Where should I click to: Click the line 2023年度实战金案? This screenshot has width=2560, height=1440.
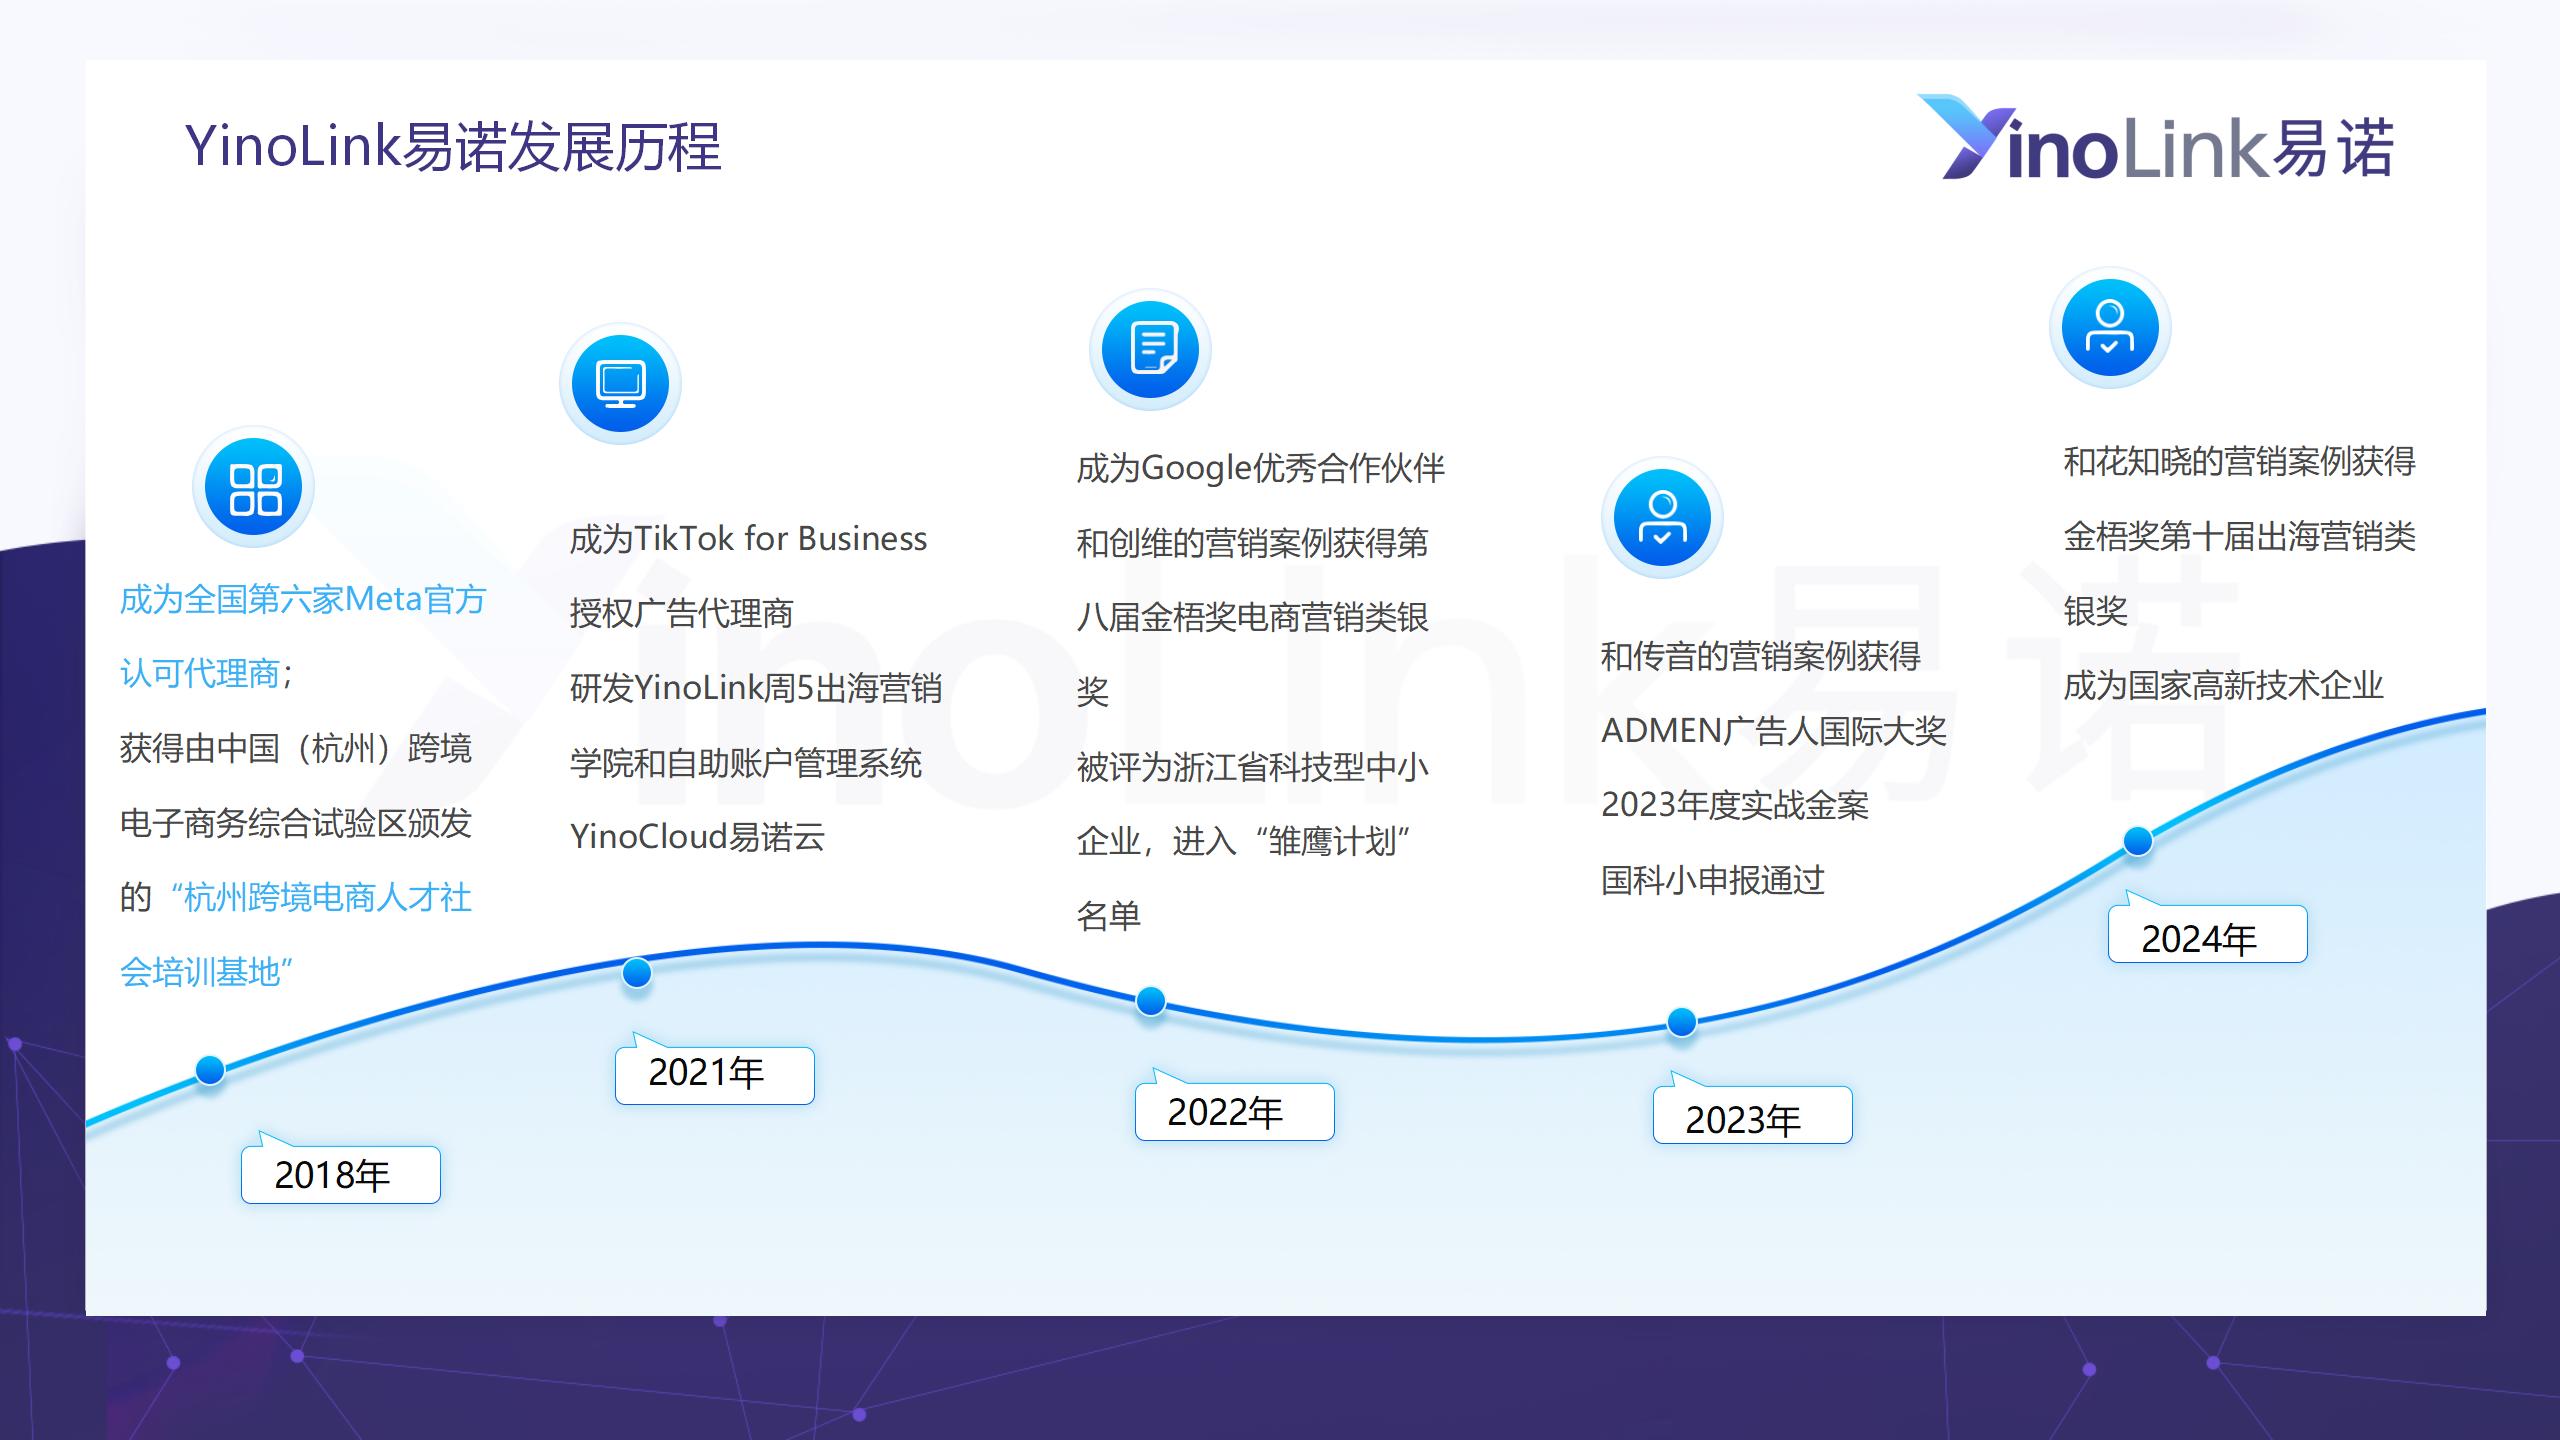pyautogui.click(x=1735, y=805)
